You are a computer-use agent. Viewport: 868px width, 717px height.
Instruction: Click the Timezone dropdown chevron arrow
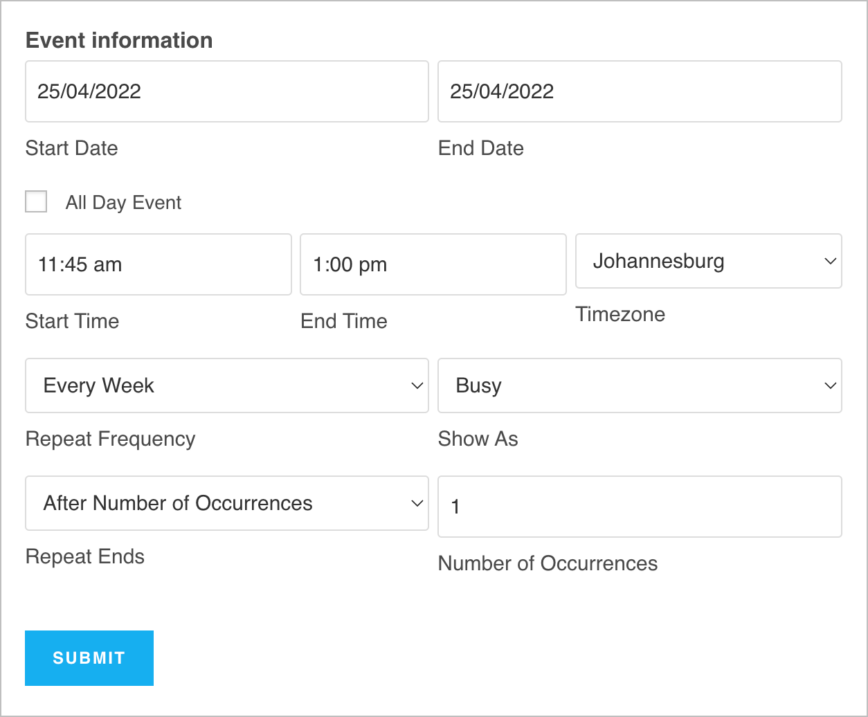(829, 261)
